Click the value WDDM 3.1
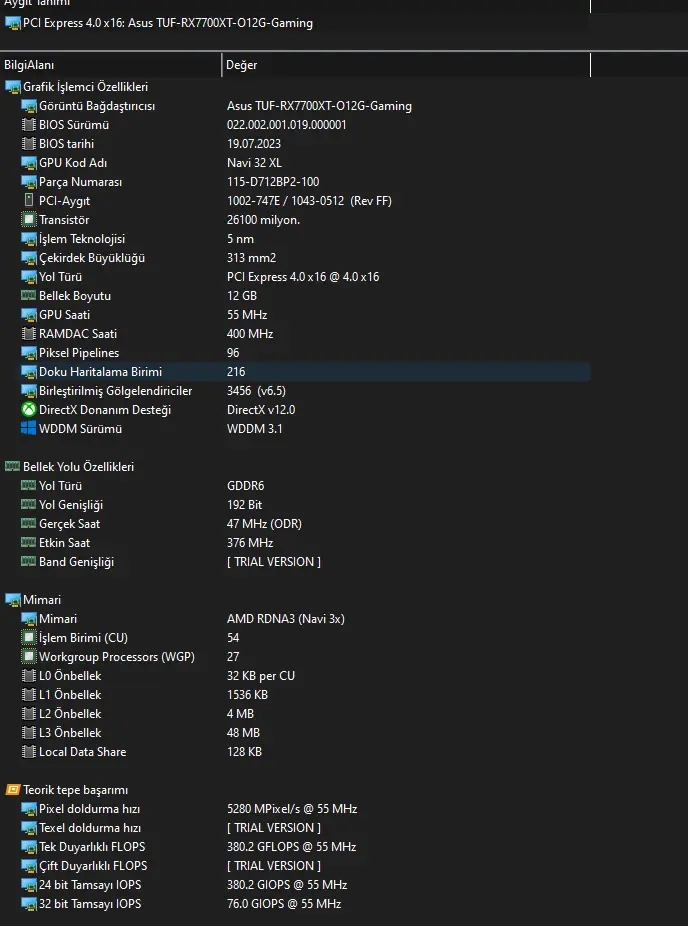688x926 pixels. coord(255,429)
